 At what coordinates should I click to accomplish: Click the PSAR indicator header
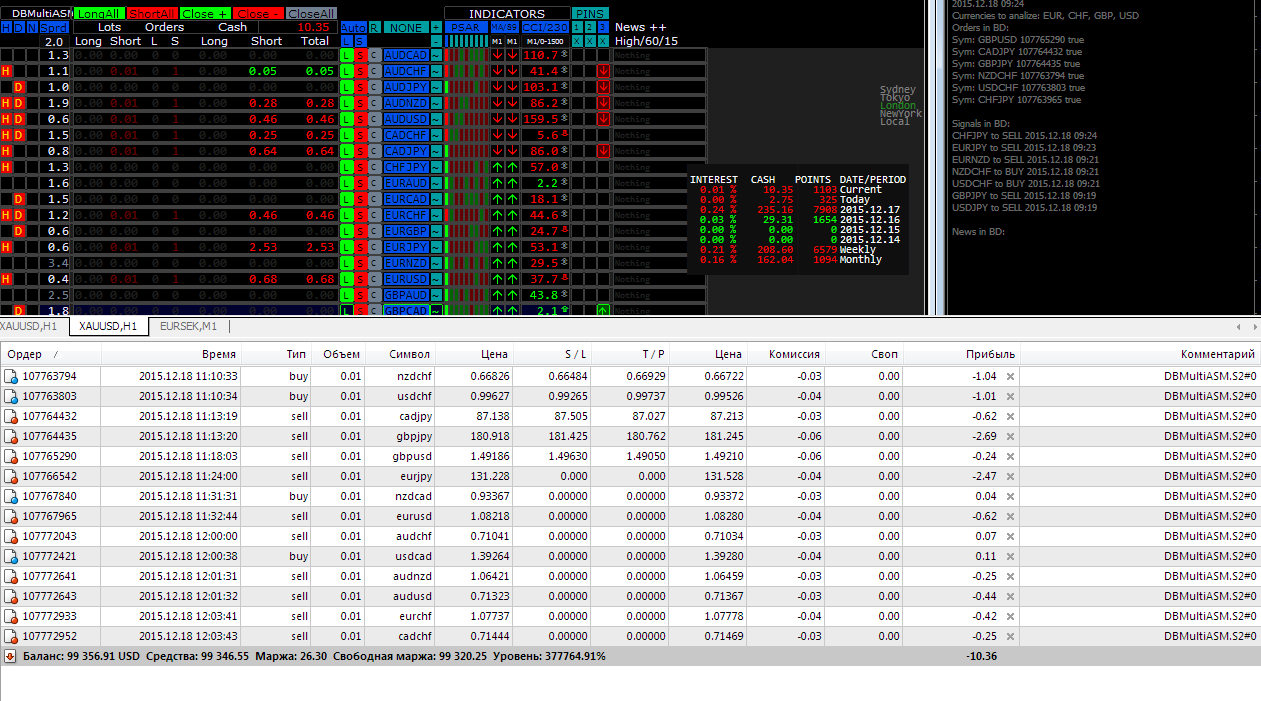466,27
